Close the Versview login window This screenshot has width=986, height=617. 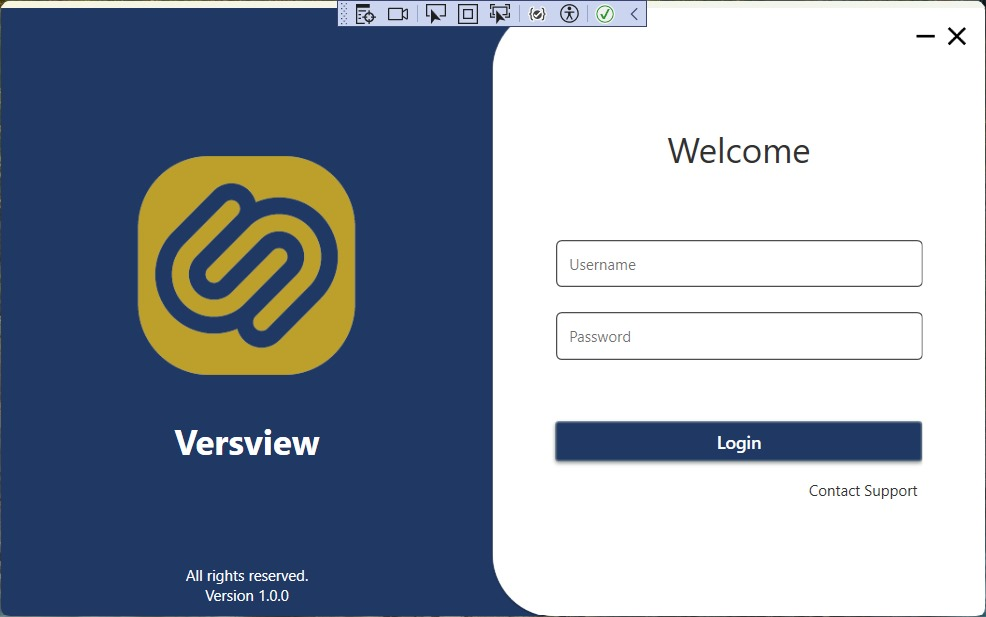point(957,37)
